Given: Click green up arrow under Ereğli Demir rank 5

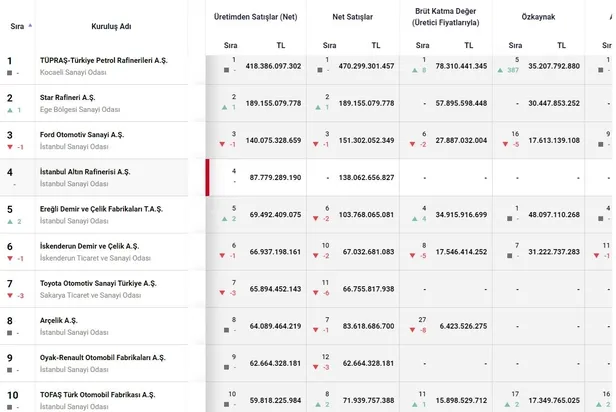Looking at the screenshot, I should click(x=10, y=220).
